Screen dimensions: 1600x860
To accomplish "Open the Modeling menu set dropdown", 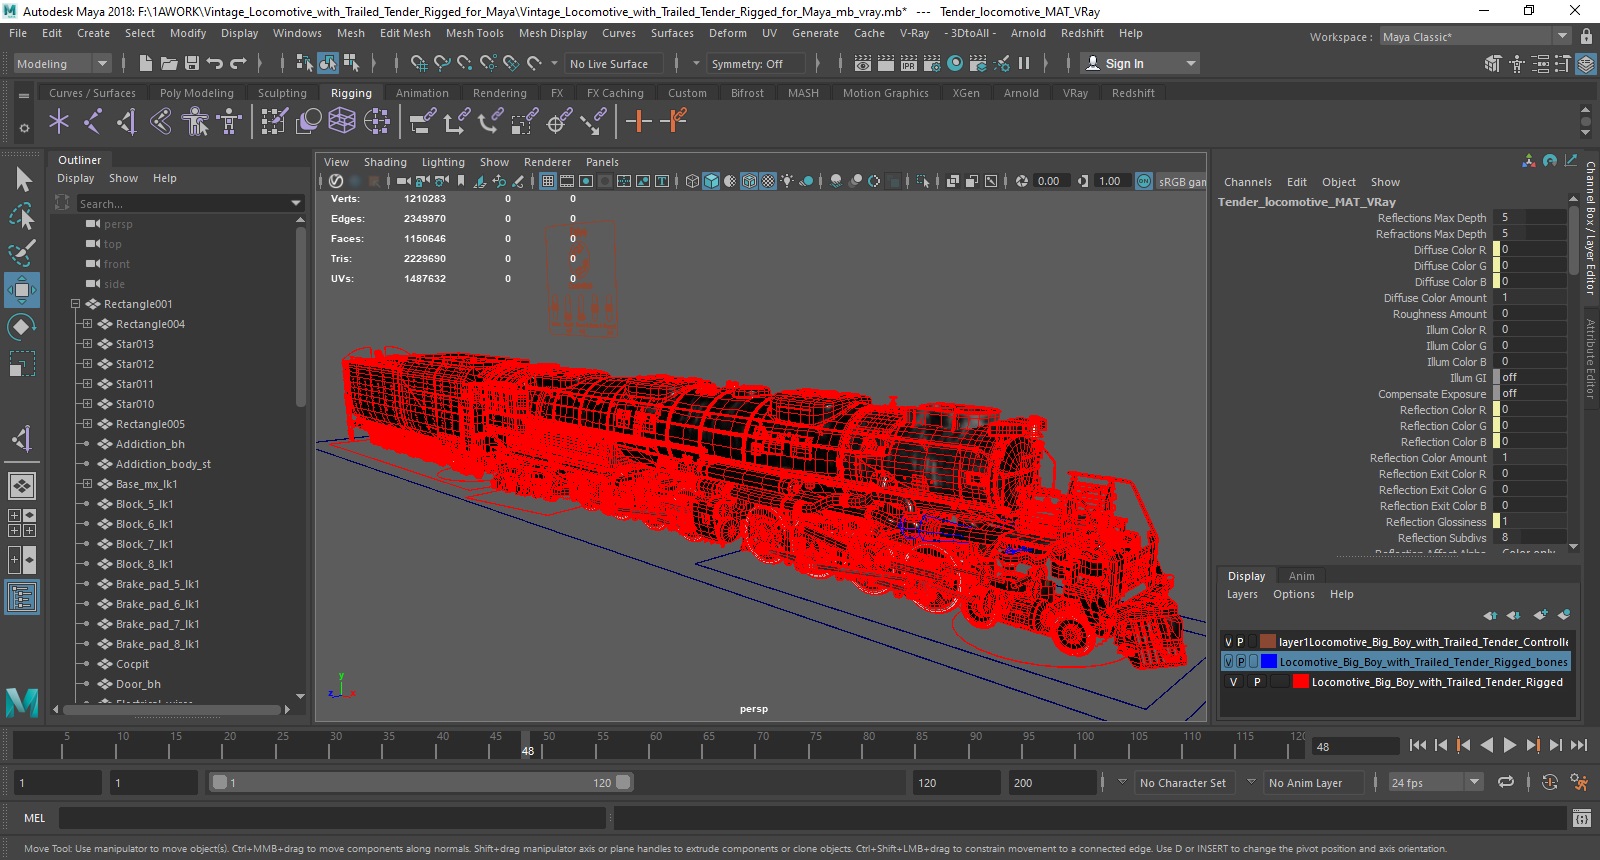I will 62,63.
